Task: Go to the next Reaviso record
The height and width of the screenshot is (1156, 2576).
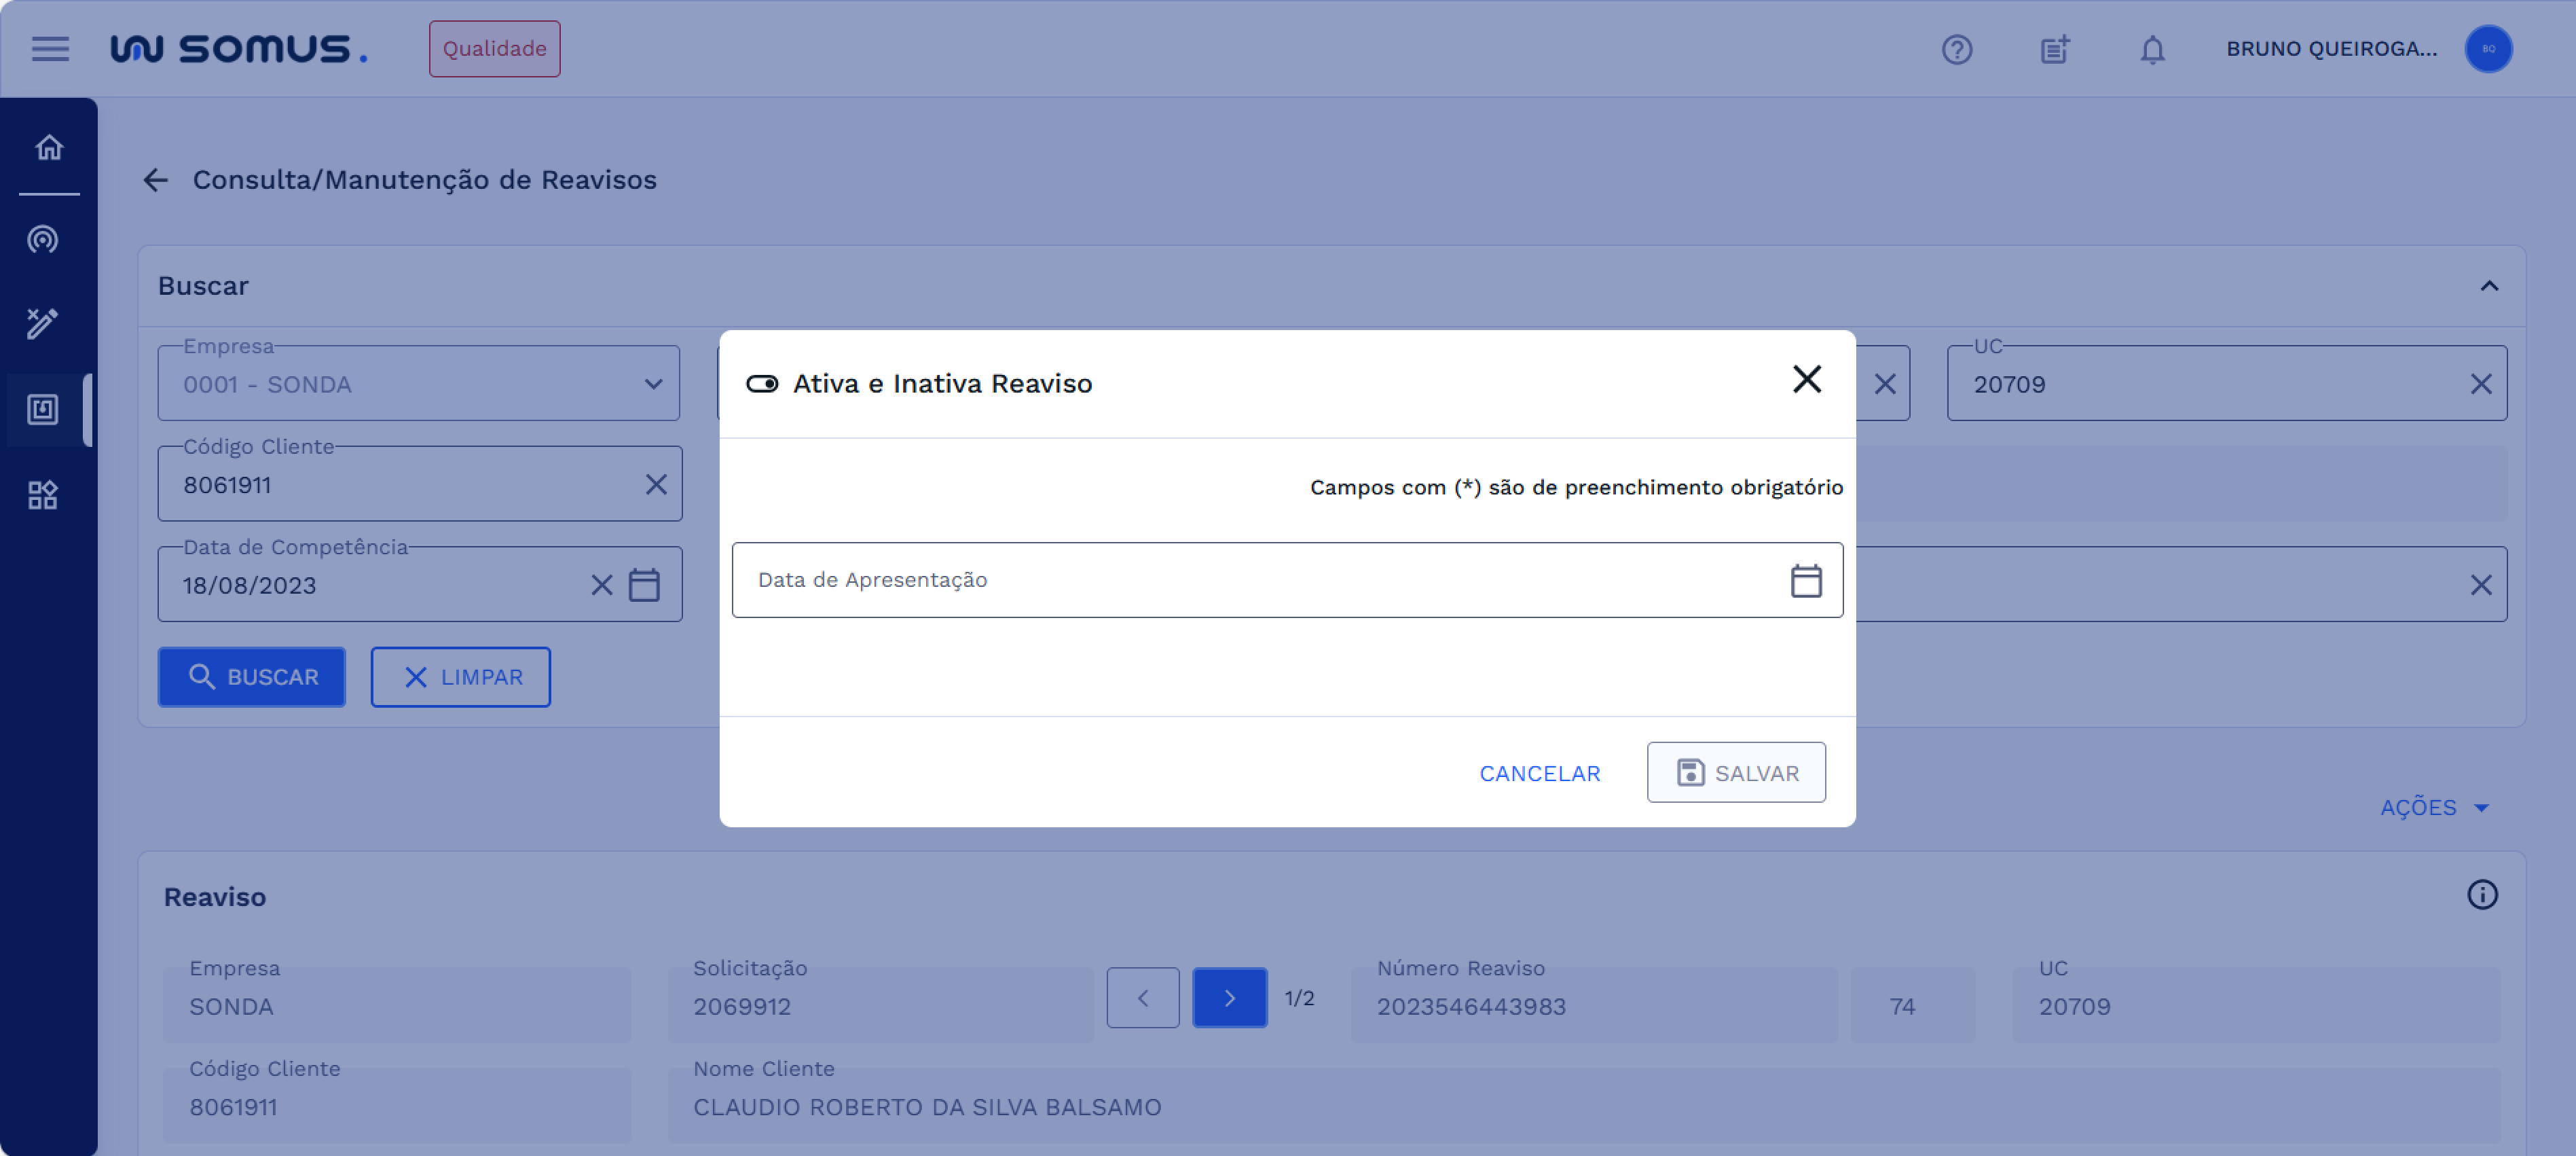Action: tap(1229, 997)
